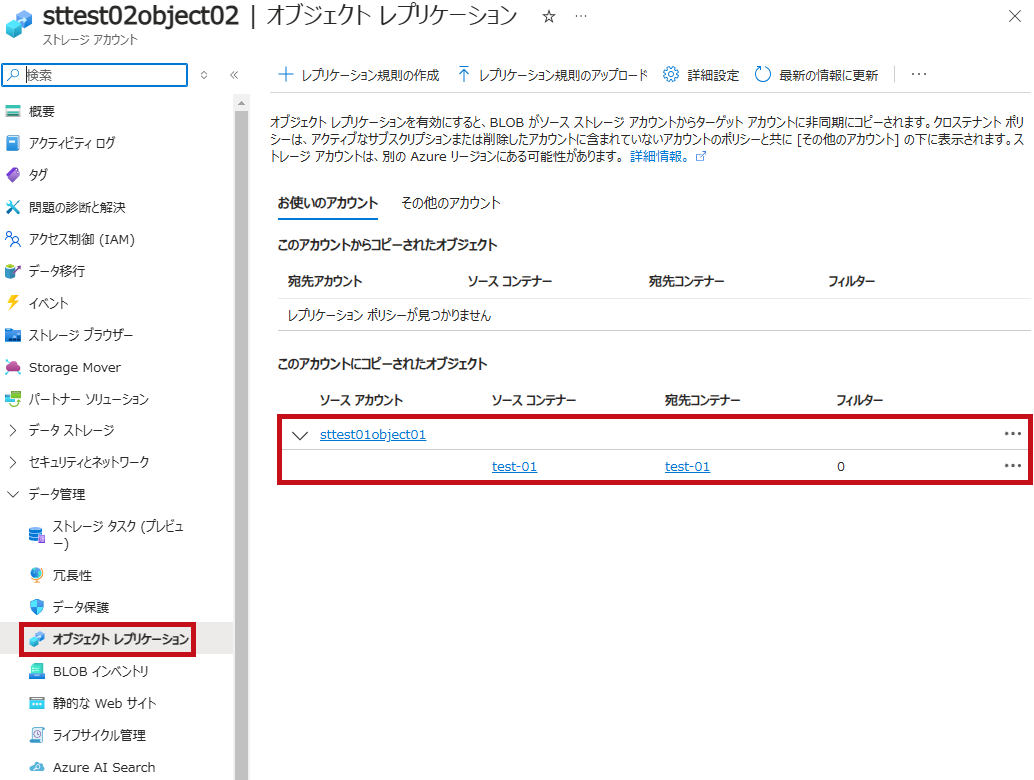Expand the データ ストレージ section
The image size is (1034, 780).
click(13, 431)
